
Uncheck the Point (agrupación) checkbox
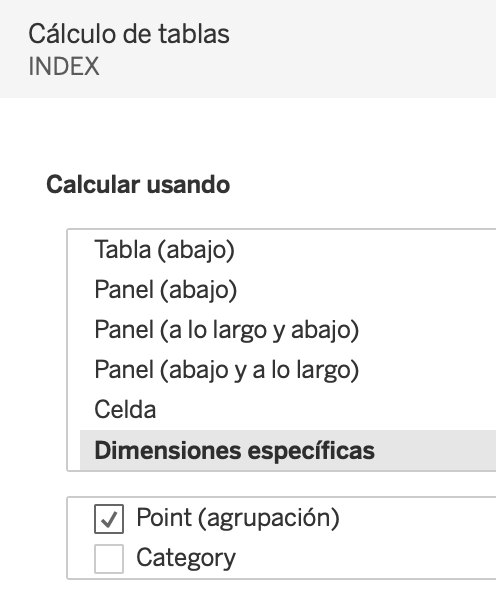109,519
